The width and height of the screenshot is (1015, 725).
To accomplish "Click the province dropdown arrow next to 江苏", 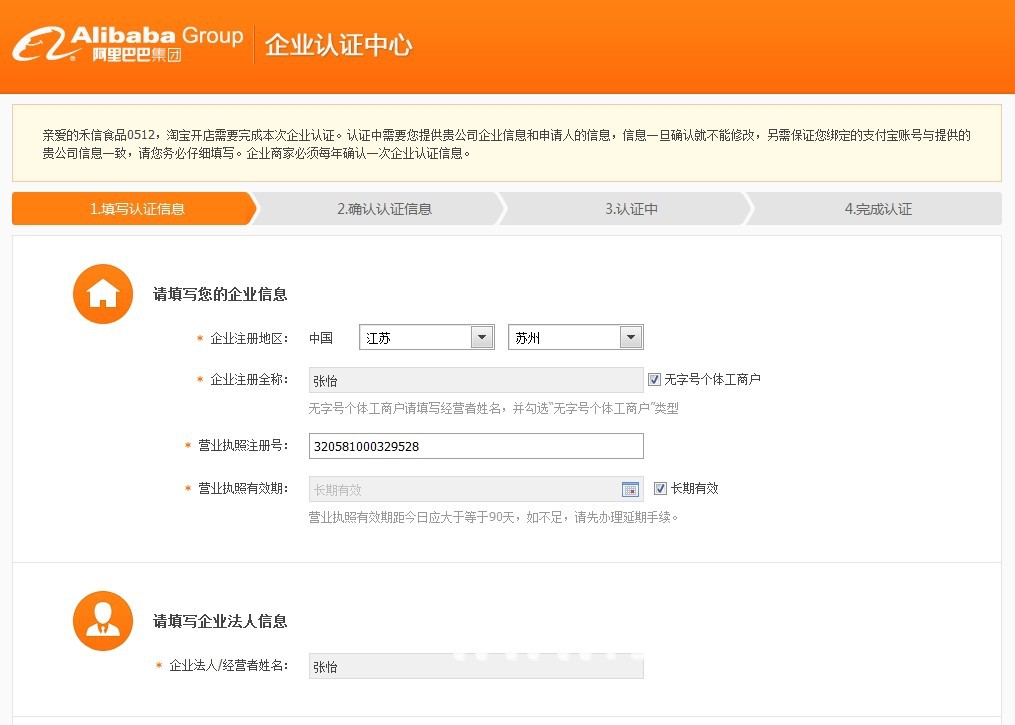I will pyautogui.click(x=484, y=337).
